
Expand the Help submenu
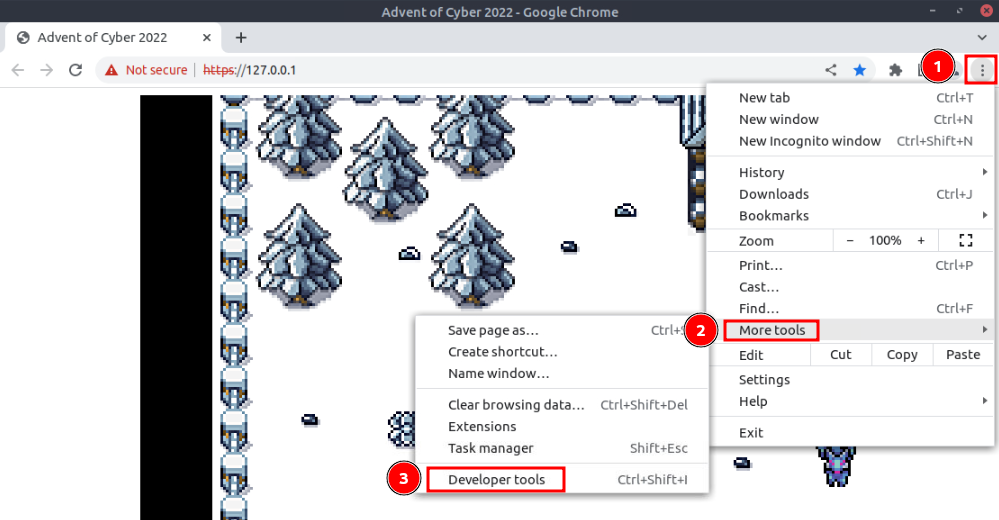click(753, 401)
